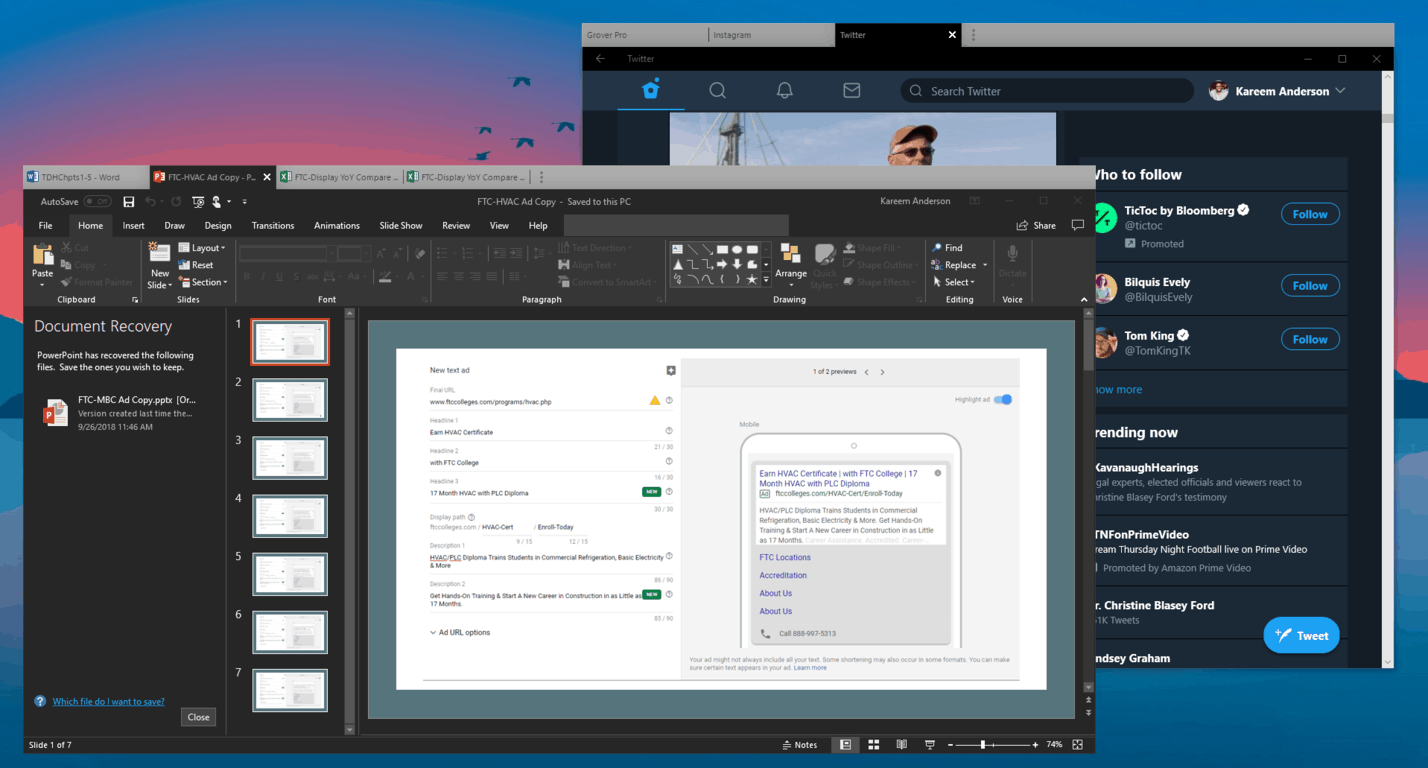1428x768 pixels.
Task: Select slide 6 thumbnail
Action: (x=290, y=633)
